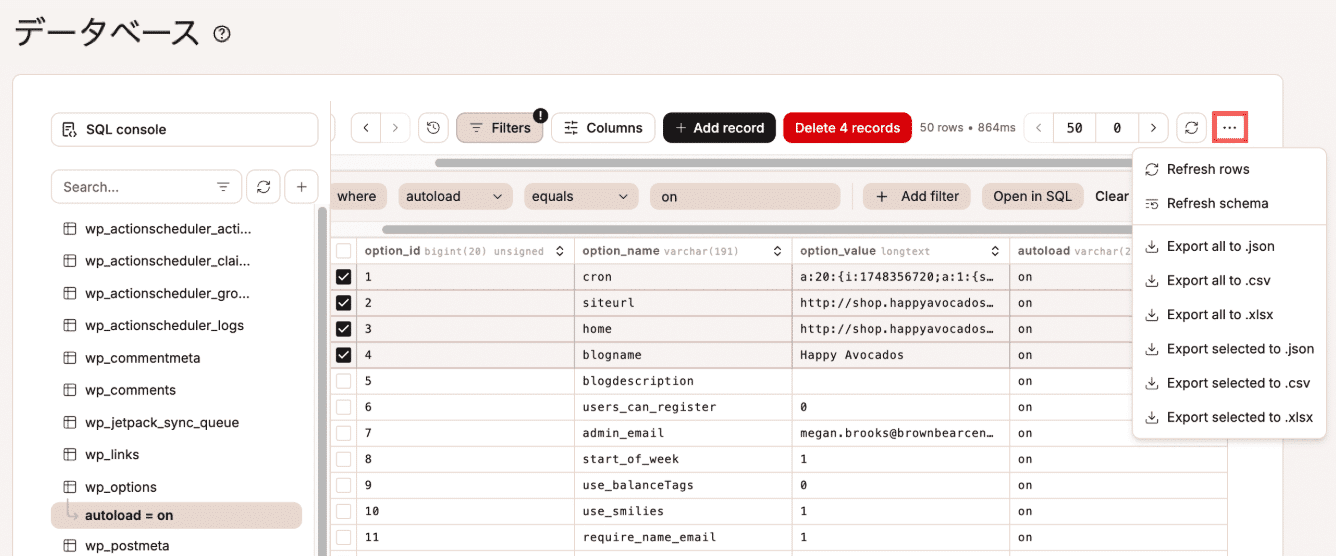Uncheck the row with option_id 1

pyautogui.click(x=344, y=277)
